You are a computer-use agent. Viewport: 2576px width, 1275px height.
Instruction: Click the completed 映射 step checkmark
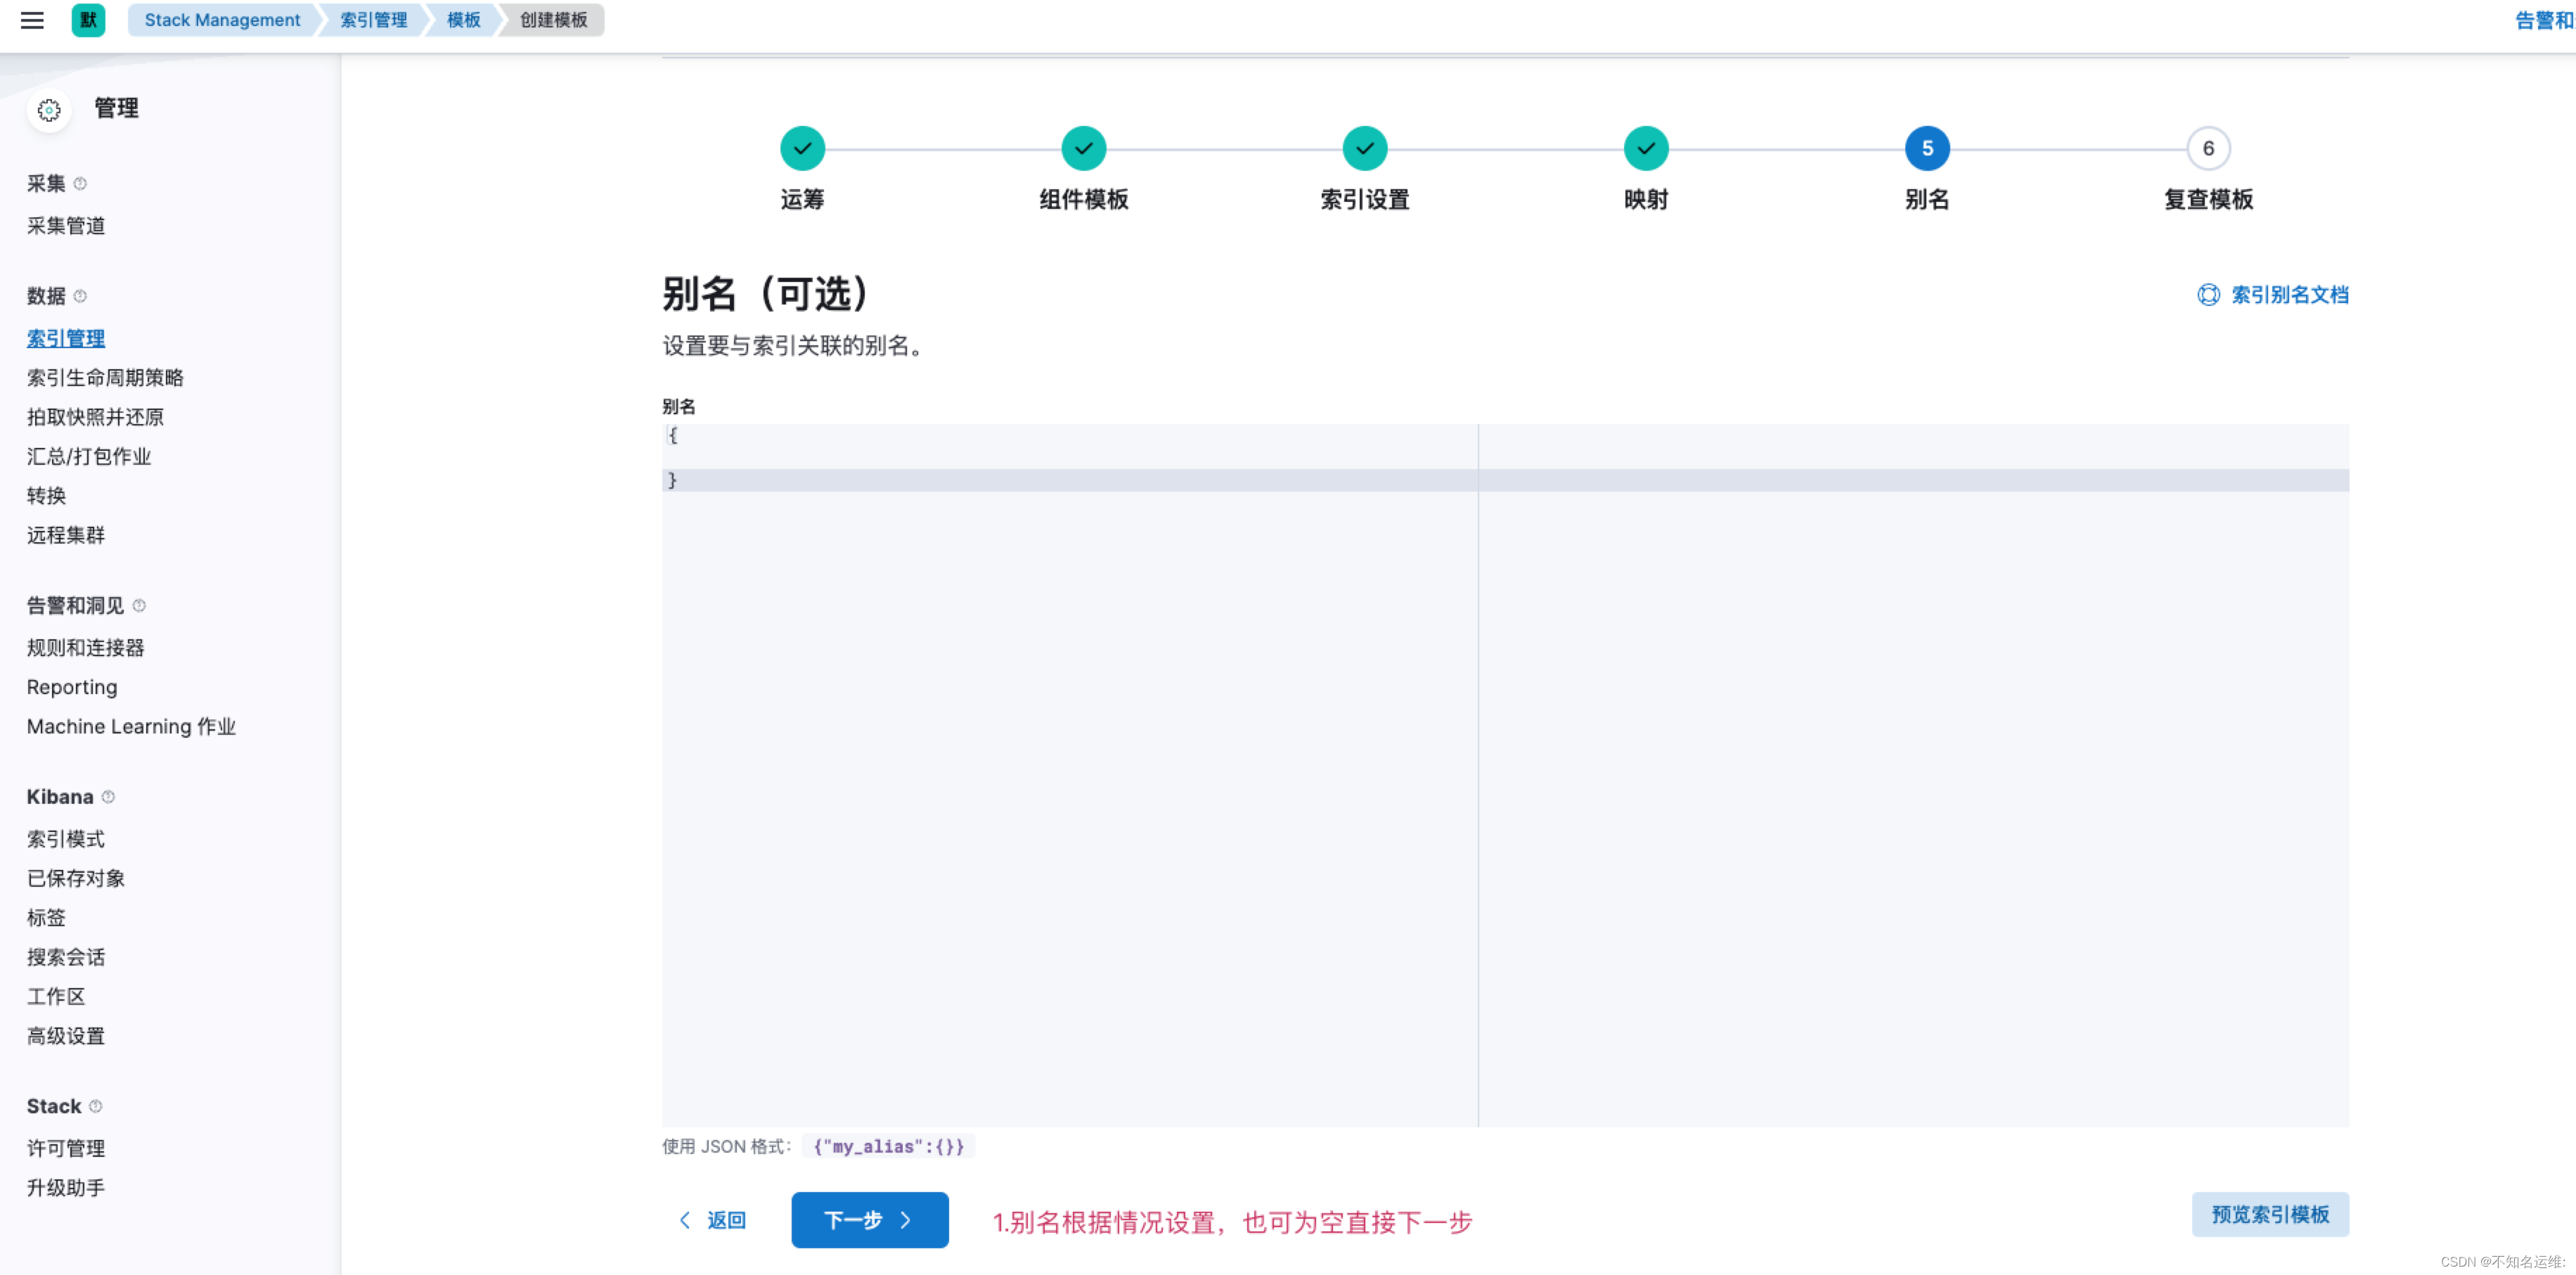tap(1645, 149)
